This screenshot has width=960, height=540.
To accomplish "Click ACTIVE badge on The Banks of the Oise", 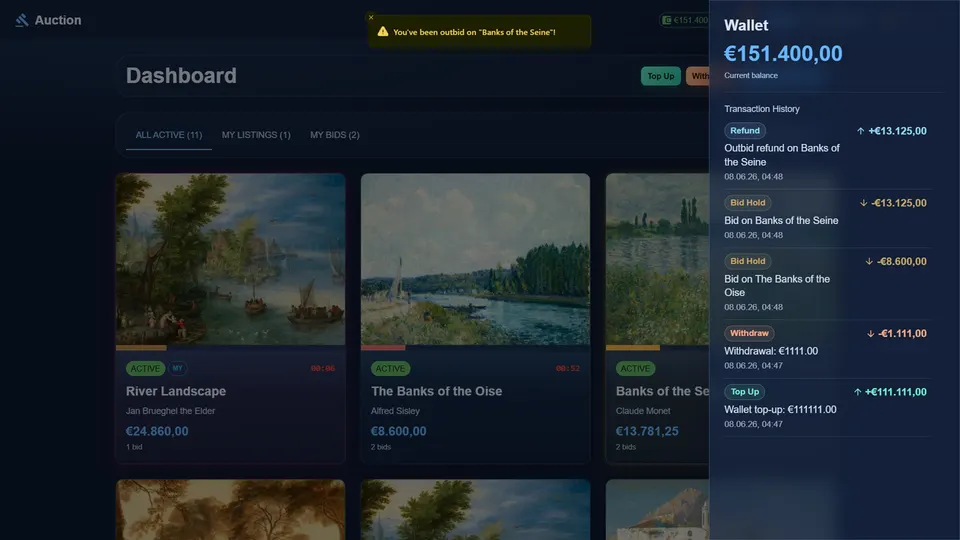I will coord(390,369).
